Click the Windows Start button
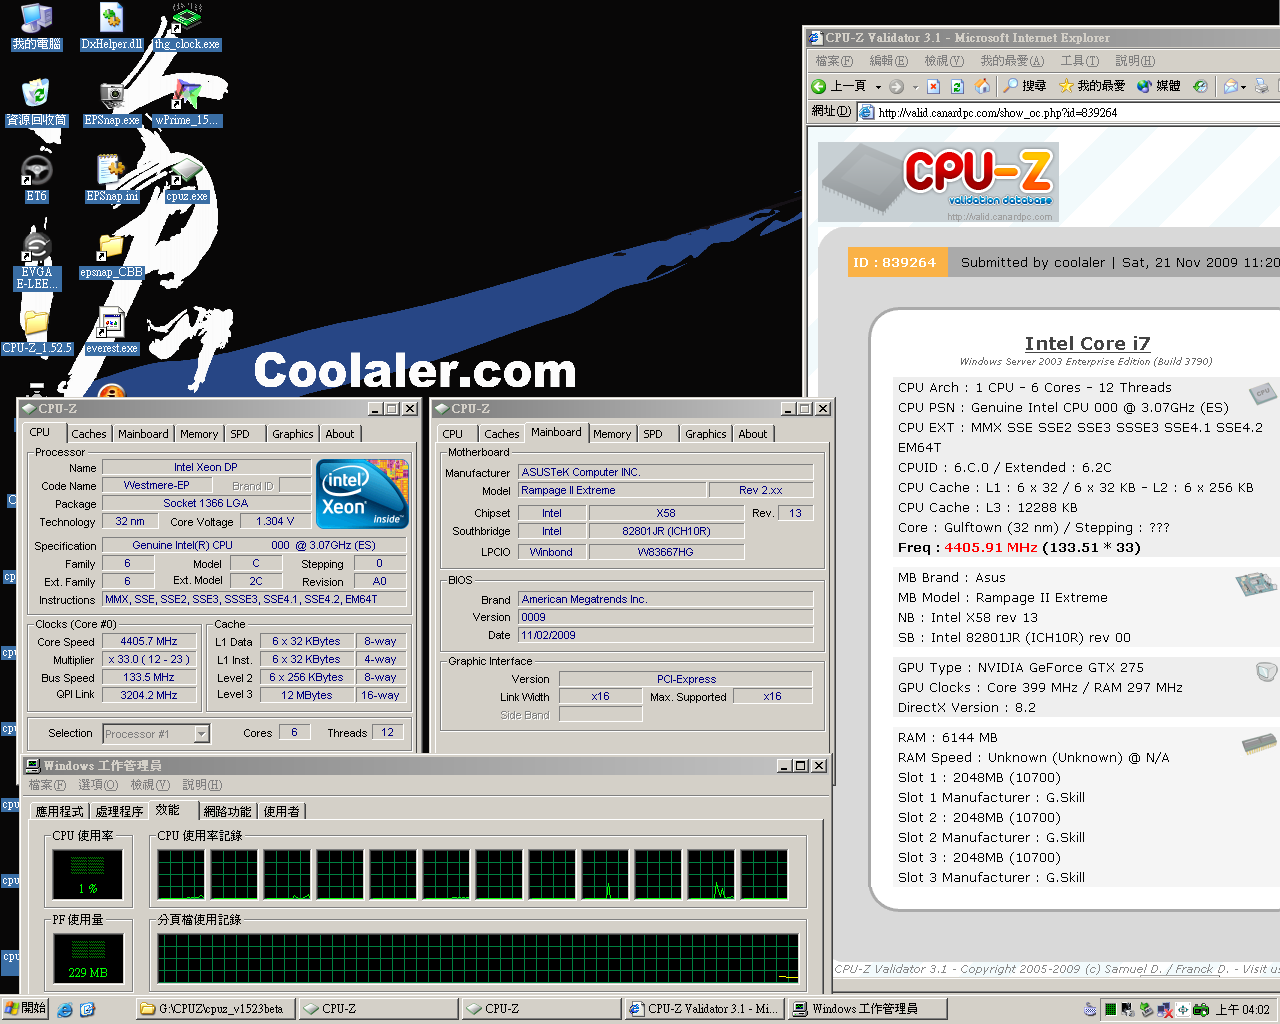Screen dimensions: 1280x1024 pos(24,1009)
